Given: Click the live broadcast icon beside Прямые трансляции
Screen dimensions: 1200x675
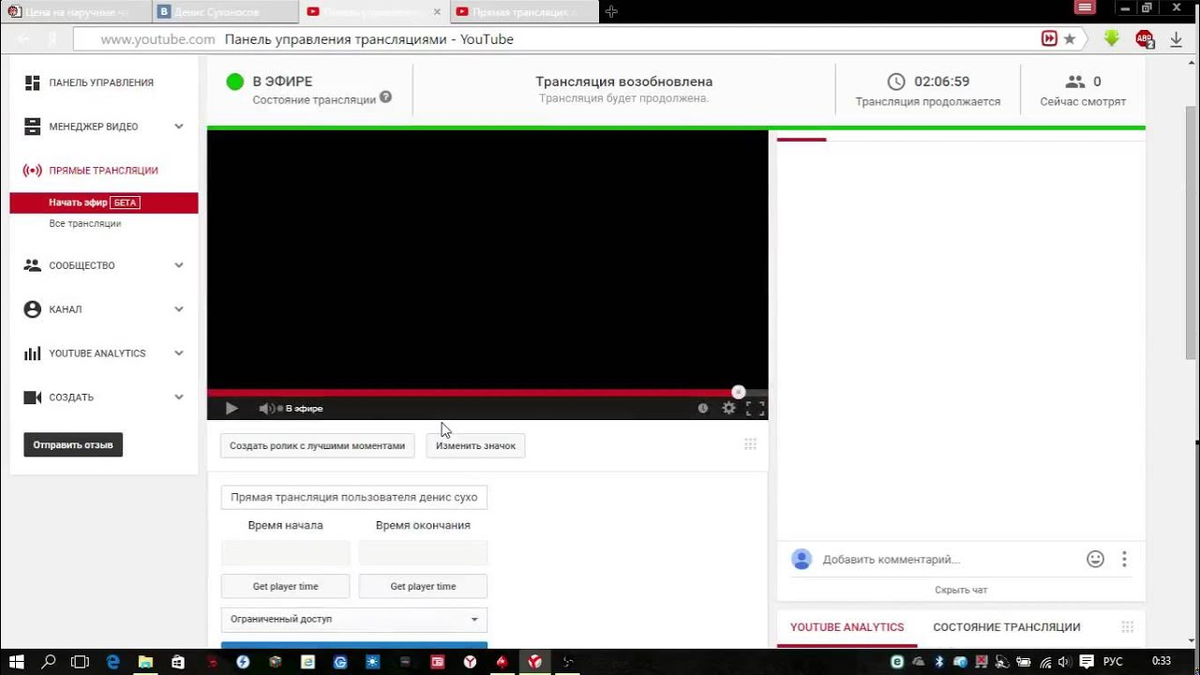Looking at the screenshot, I should coord(32,171).
